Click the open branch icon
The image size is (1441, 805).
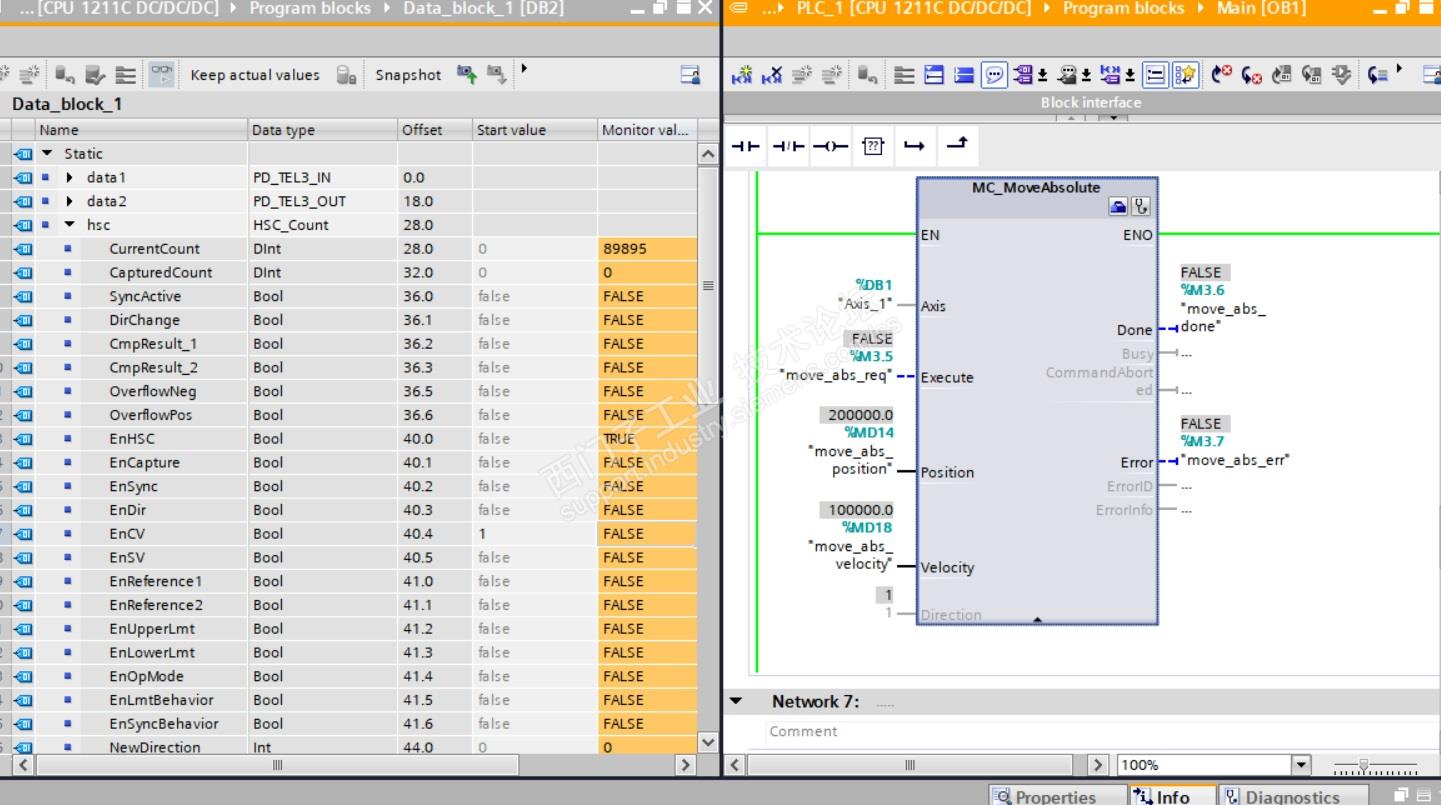(x=914, y=146)
